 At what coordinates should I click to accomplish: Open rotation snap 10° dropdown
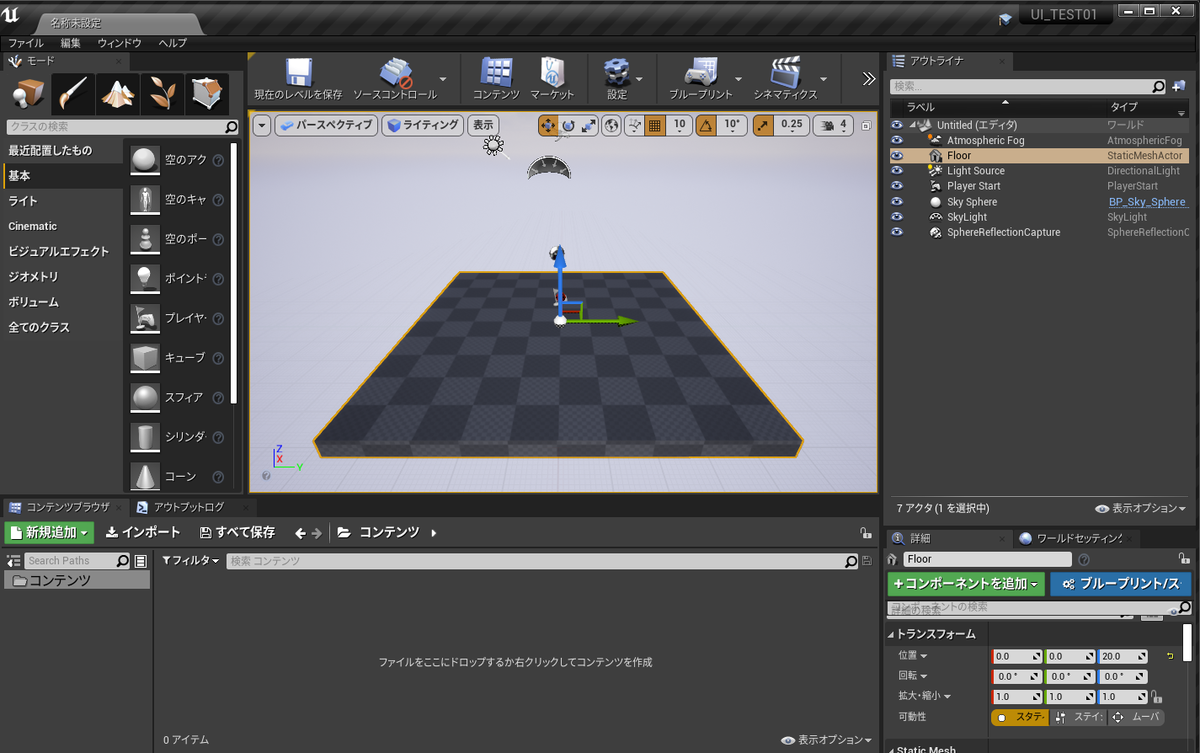click(x=732, y=125)
